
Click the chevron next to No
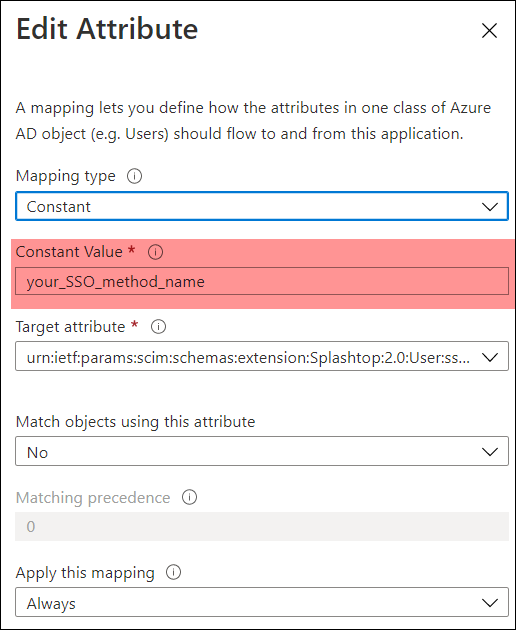point(490,452)
